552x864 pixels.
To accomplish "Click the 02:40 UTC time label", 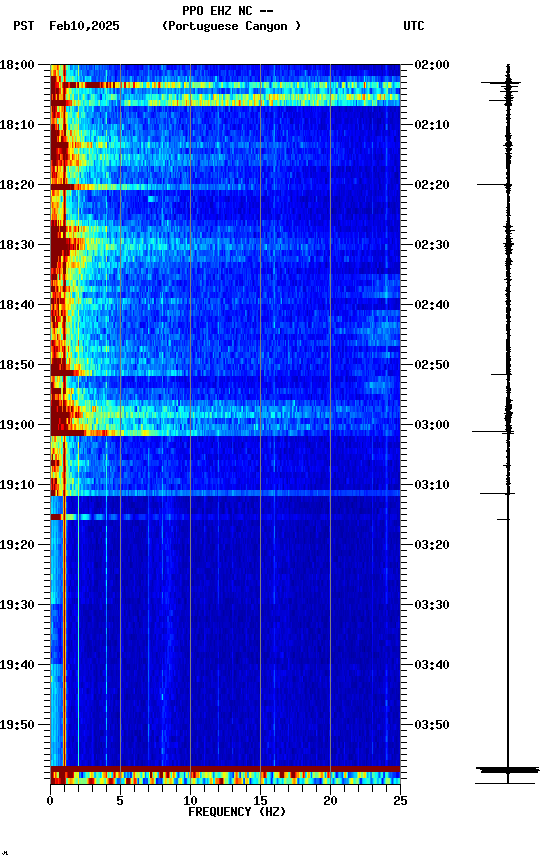I will click(432, 305).
